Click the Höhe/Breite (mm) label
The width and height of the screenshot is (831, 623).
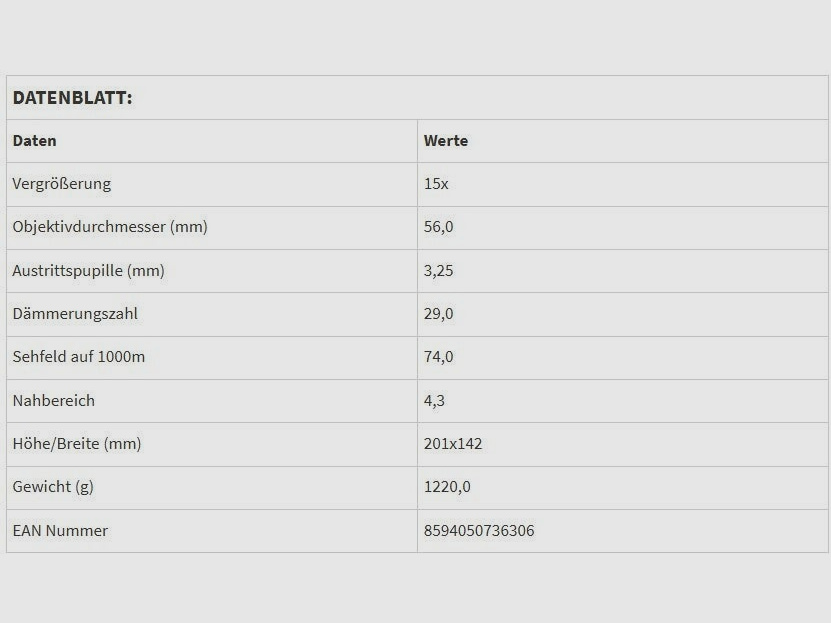coord(77,444)
